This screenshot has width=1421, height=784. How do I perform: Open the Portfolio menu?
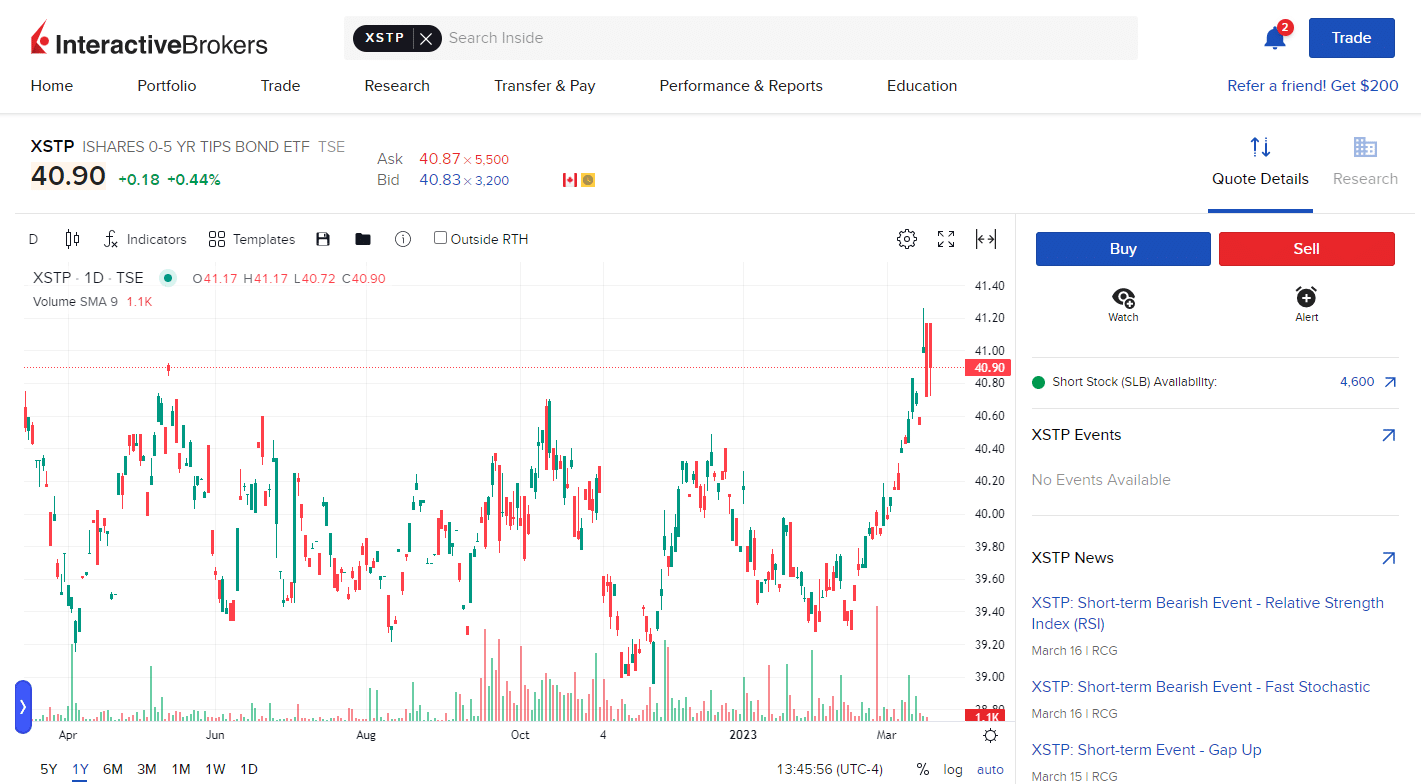click(x=167, y=86)
